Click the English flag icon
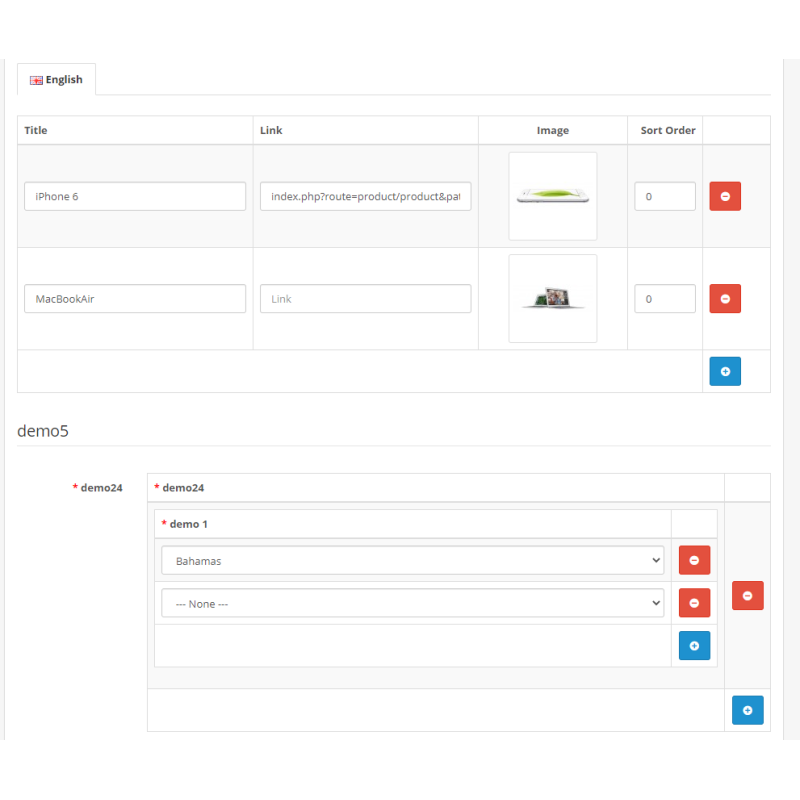The width and height of the screenshot is (800, 800). [36, 80]
